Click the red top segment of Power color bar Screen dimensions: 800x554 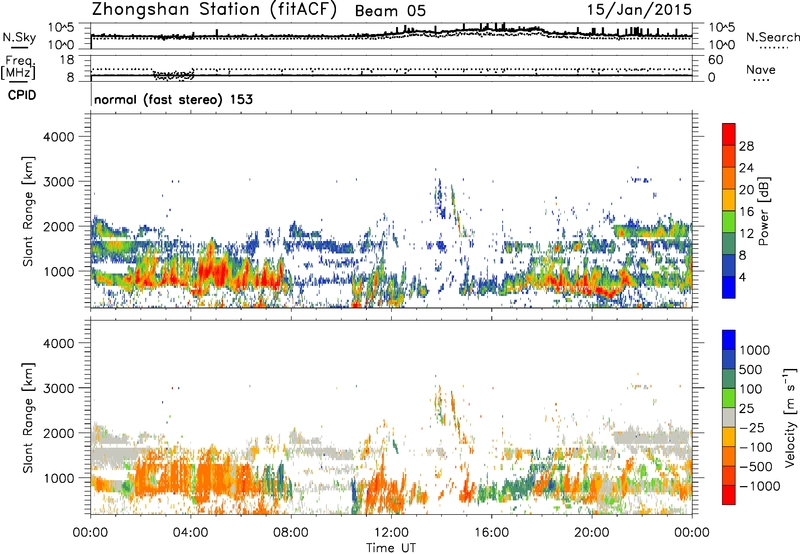click(729, 135)
